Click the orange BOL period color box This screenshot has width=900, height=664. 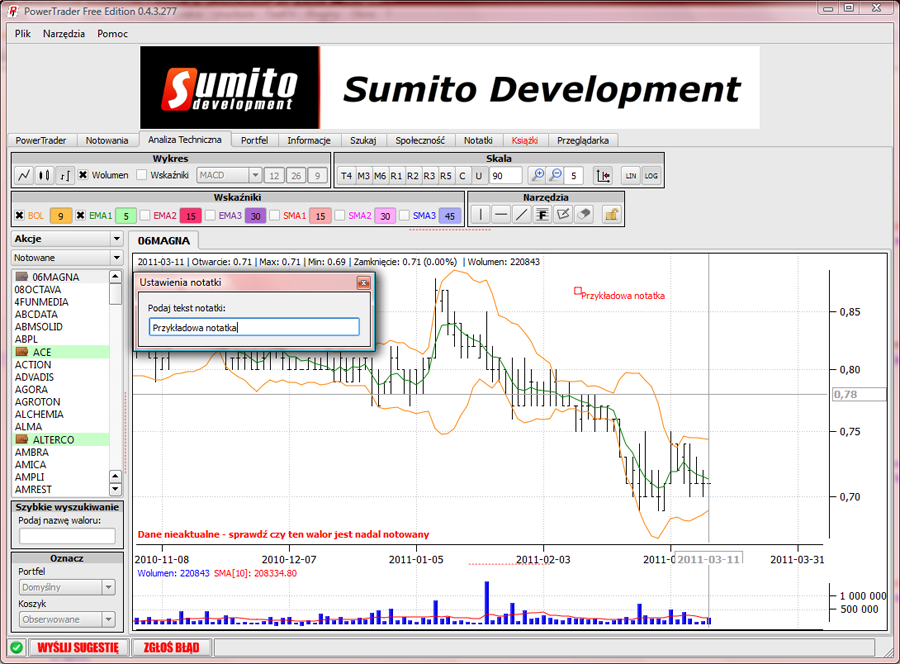60,216
